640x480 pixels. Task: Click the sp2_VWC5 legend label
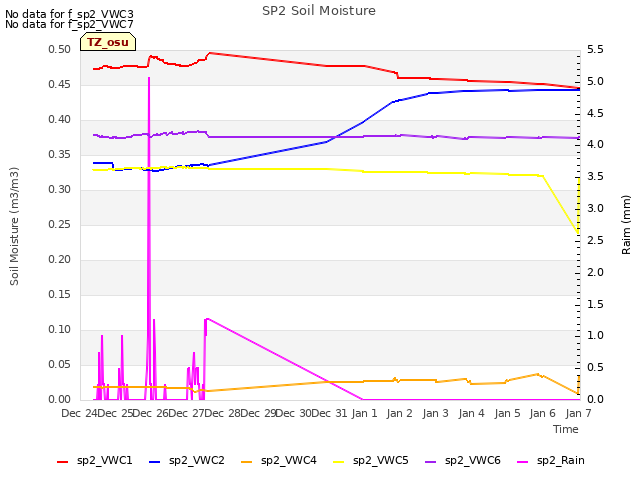click(380, 460)
